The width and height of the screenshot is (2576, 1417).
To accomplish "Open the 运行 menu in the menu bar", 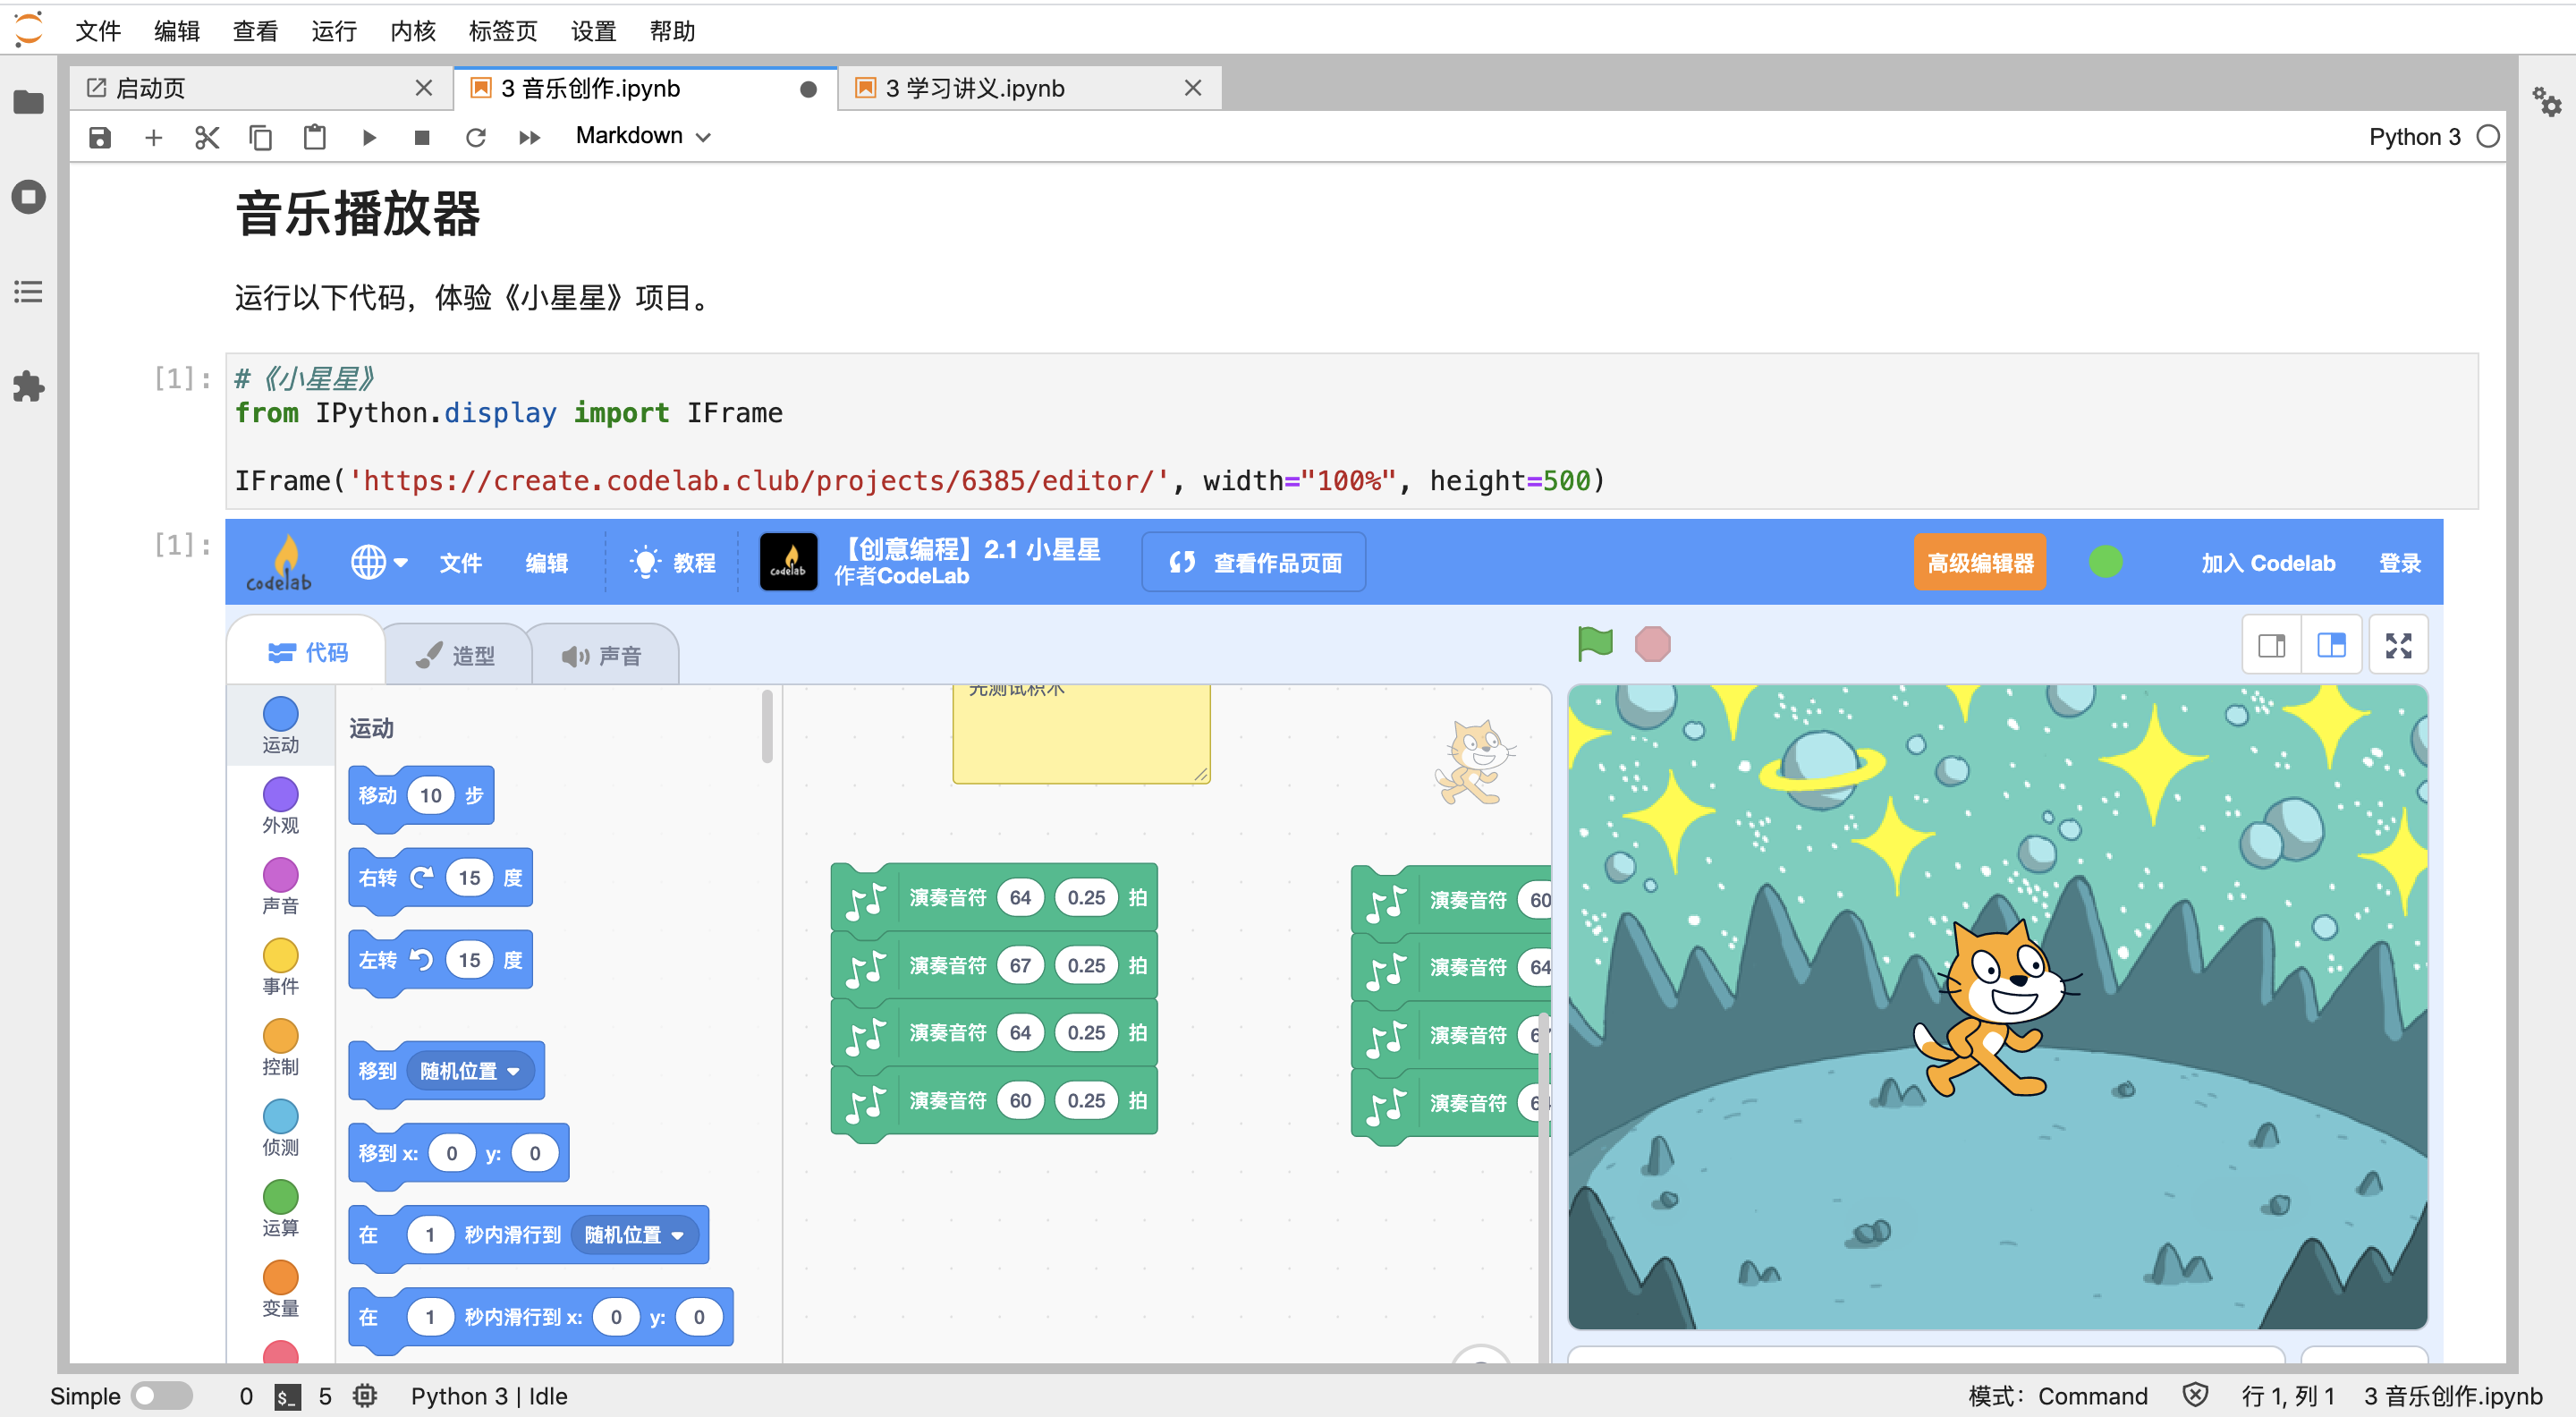I will (x=334, y=31).
